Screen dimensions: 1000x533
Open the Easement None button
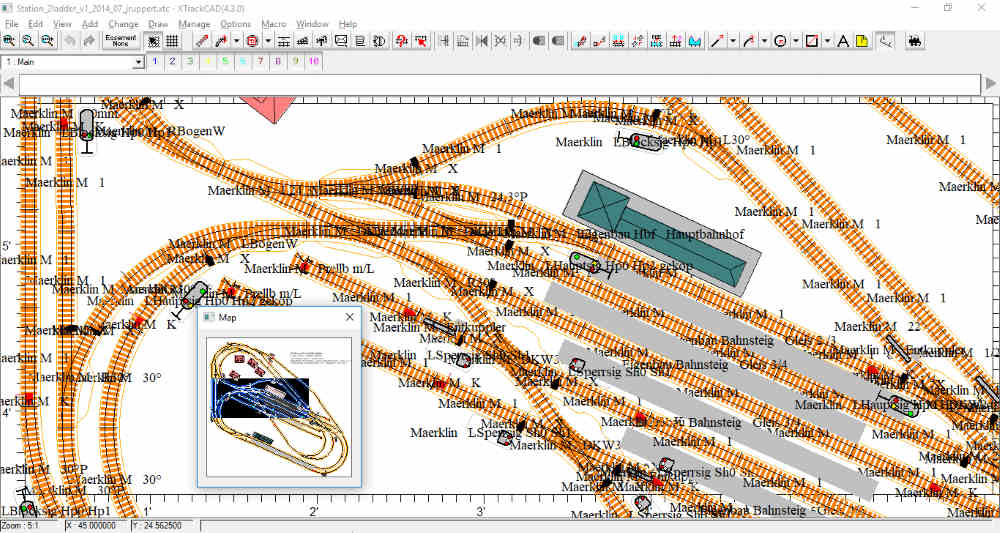click(121, 41)
